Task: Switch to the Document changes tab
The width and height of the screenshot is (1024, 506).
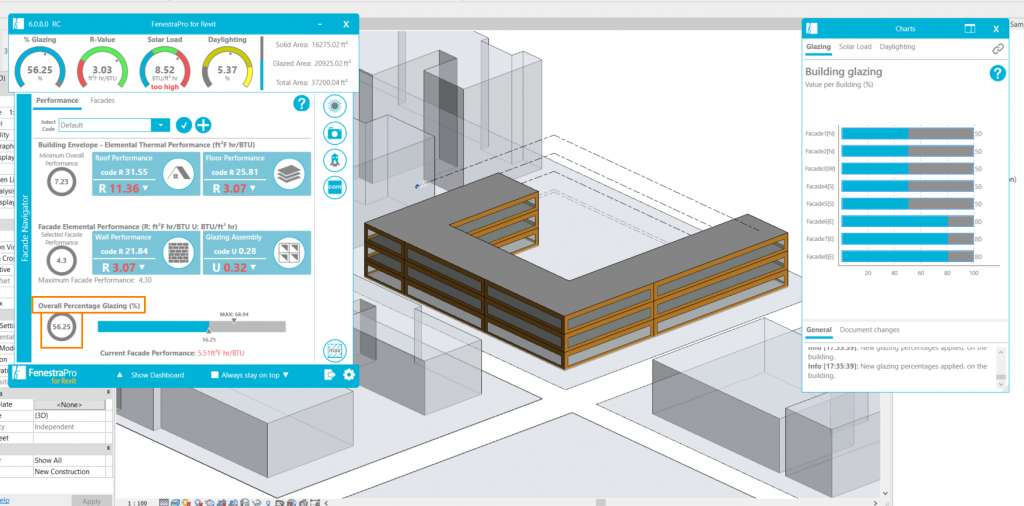Action: click(x=869, y=330)
